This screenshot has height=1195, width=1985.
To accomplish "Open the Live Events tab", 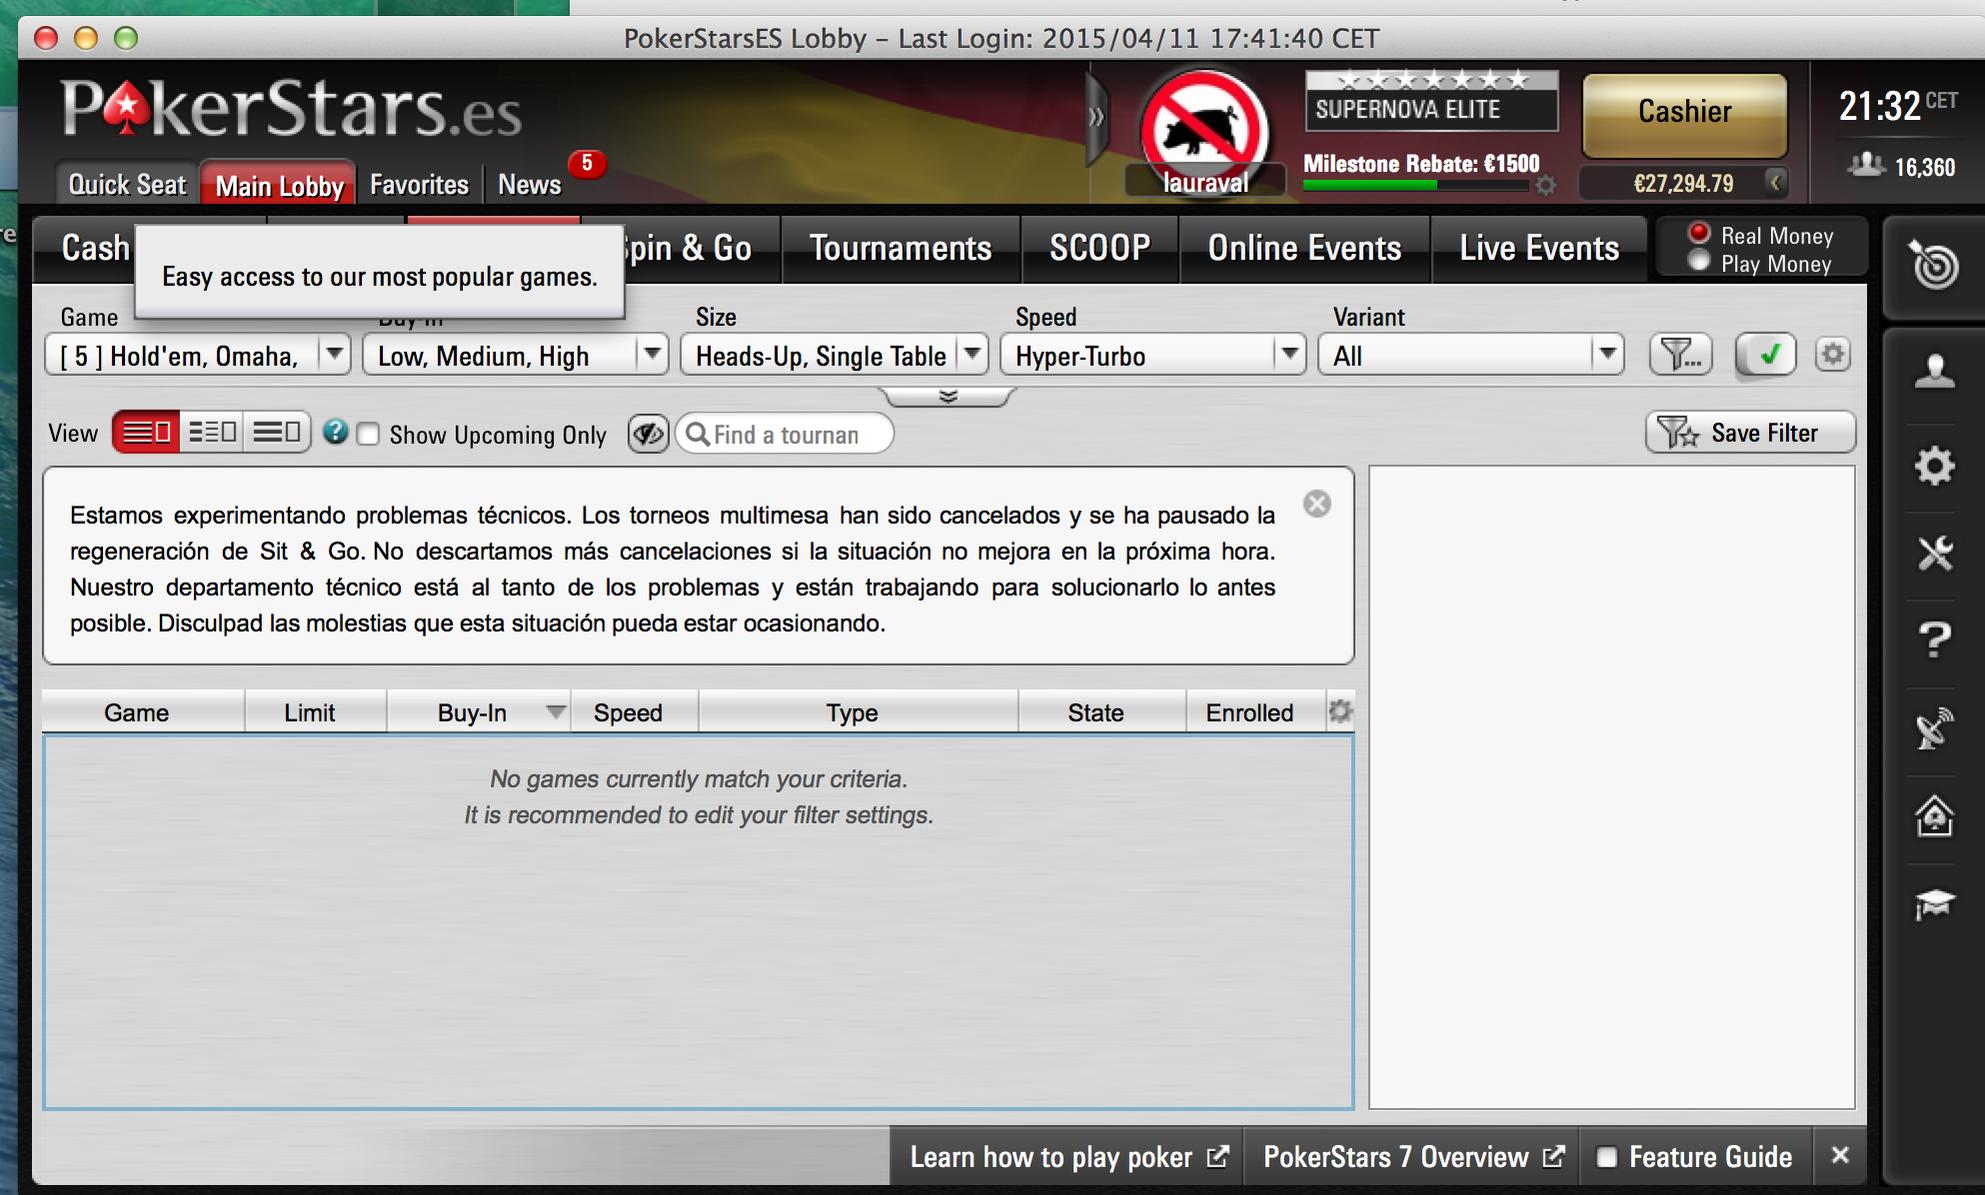I will [x=1539, y=248].
